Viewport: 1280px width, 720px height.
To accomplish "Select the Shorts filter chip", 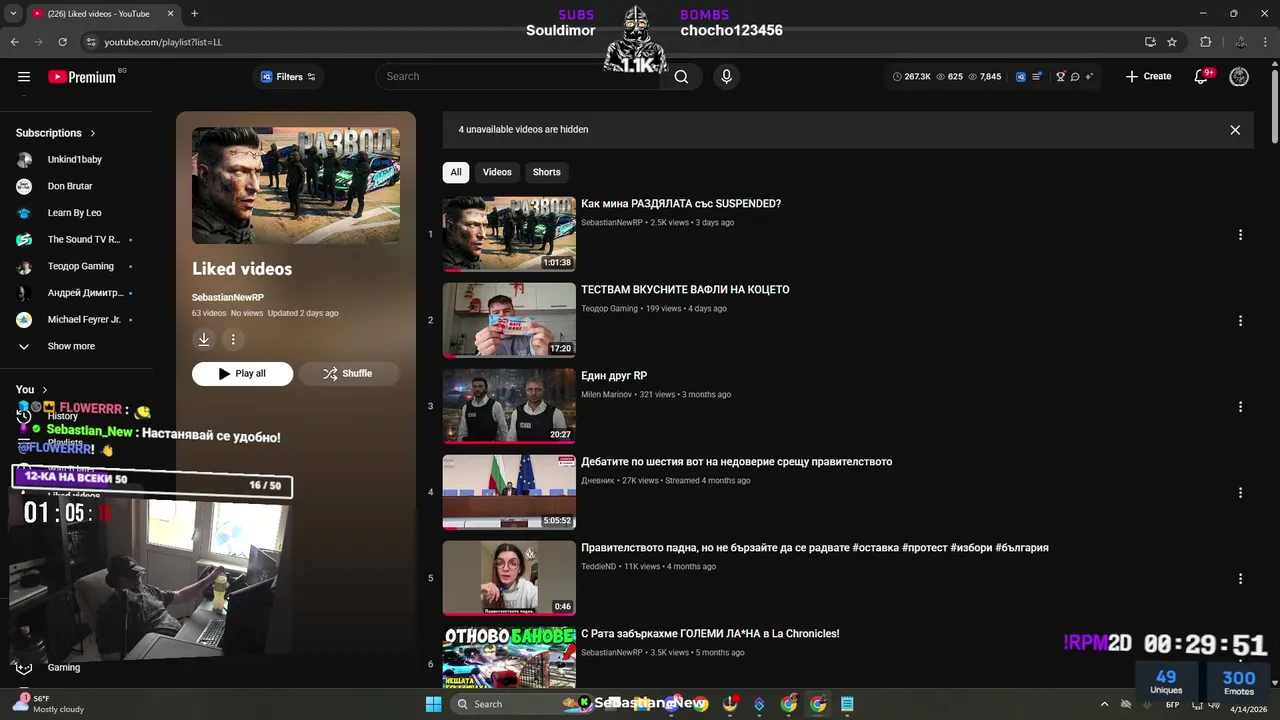I will click(x=547, y=172).
